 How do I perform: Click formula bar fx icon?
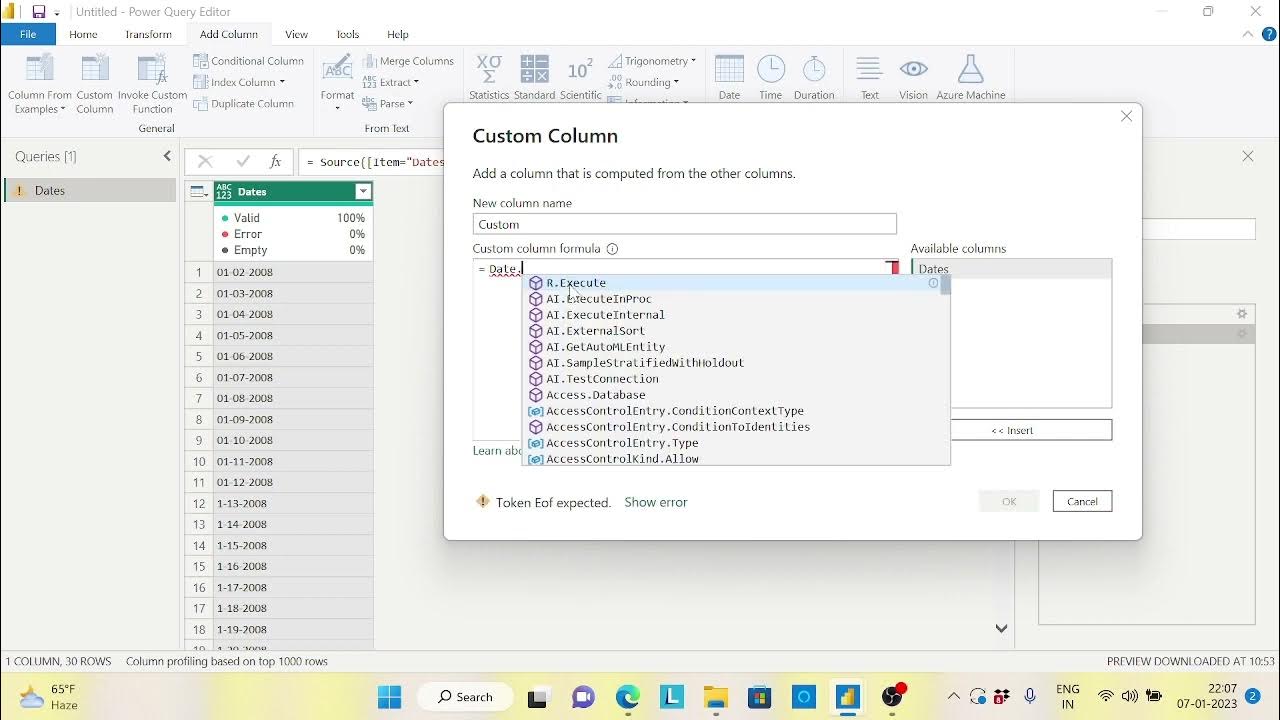(x=276, y=161)
